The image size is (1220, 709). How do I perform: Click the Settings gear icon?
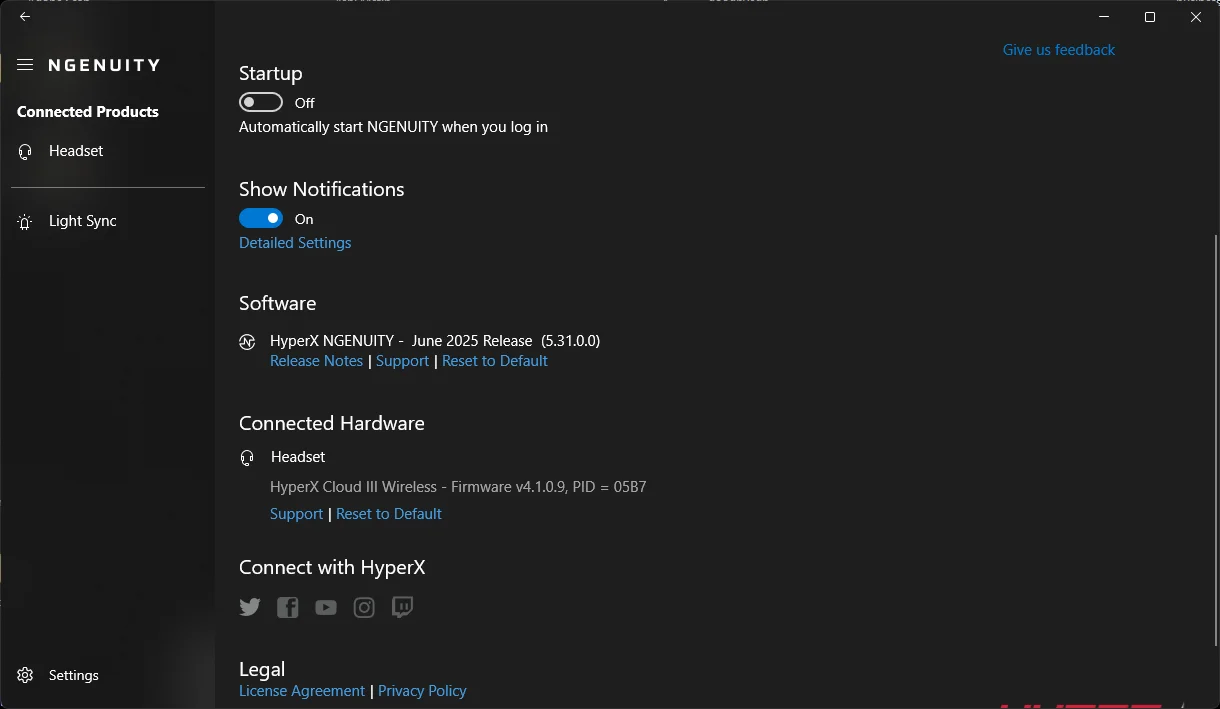tap(26, 675)
